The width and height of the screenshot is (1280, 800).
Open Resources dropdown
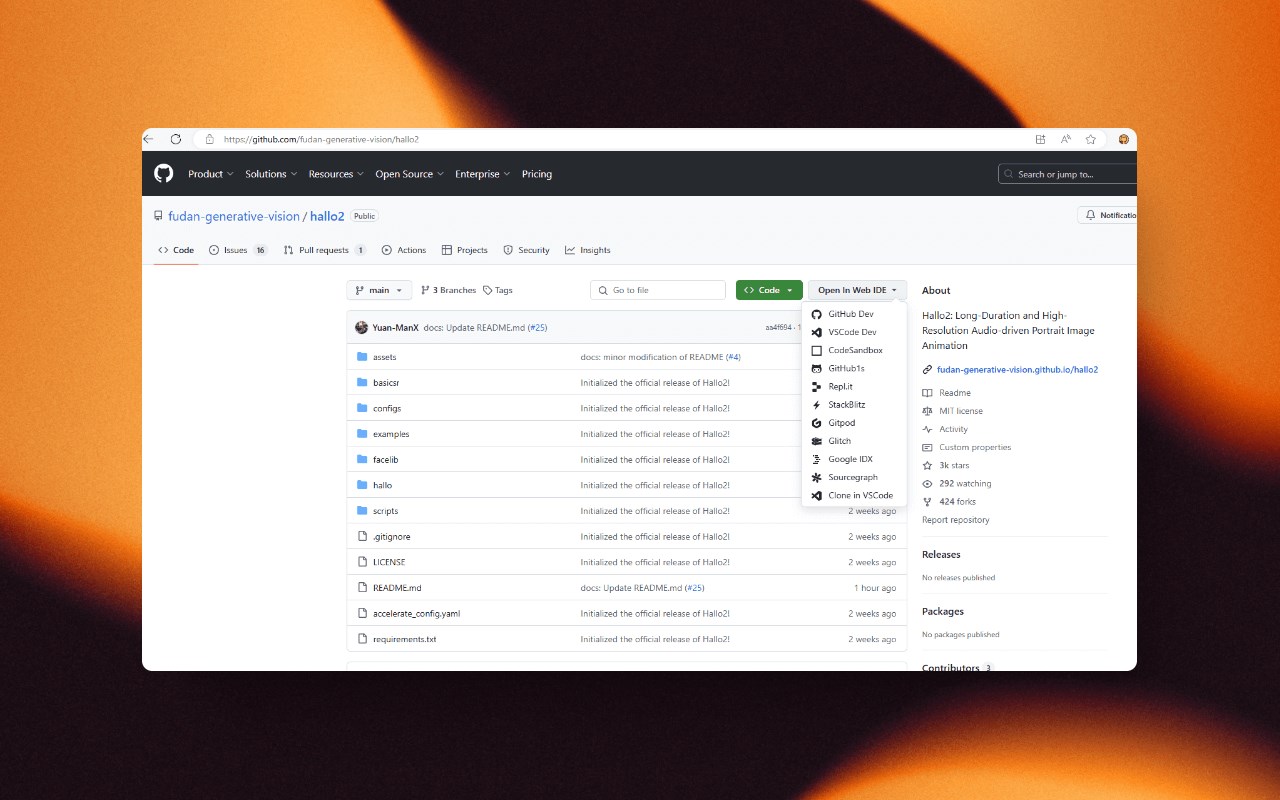[x=337, y=174]
